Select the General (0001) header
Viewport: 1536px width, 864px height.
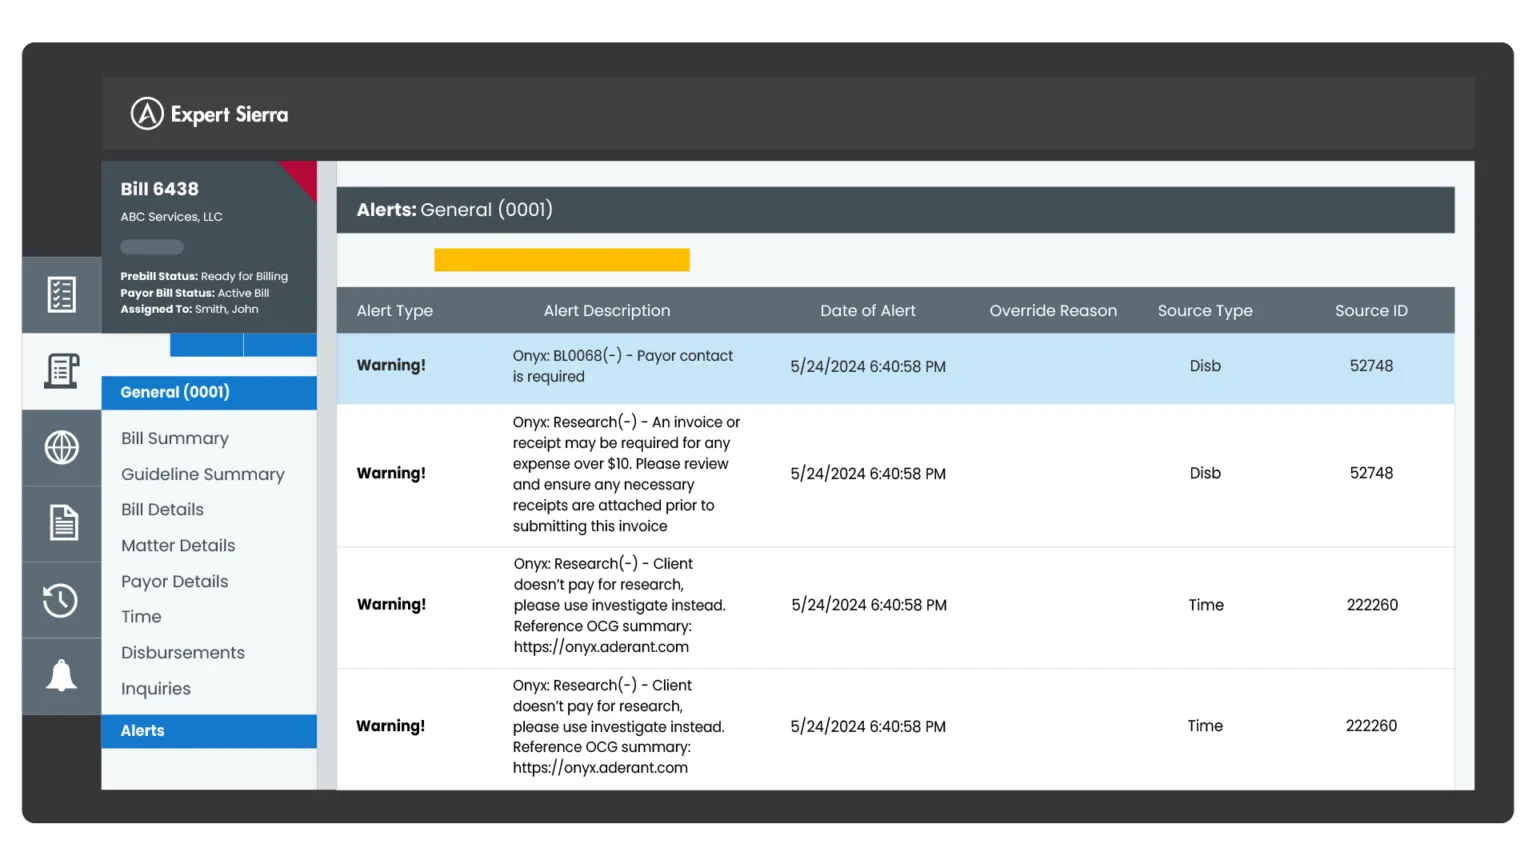click(175, 392)
